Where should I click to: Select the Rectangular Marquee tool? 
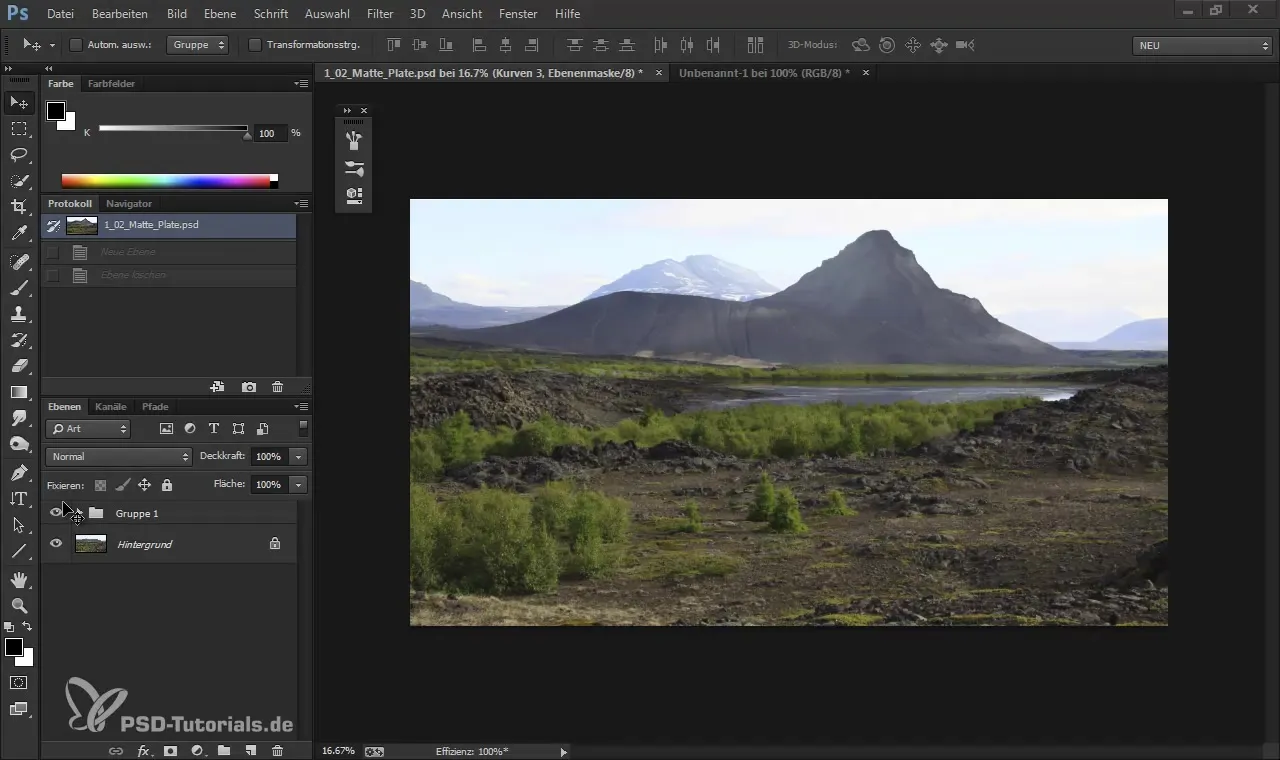tap(19, 129)
